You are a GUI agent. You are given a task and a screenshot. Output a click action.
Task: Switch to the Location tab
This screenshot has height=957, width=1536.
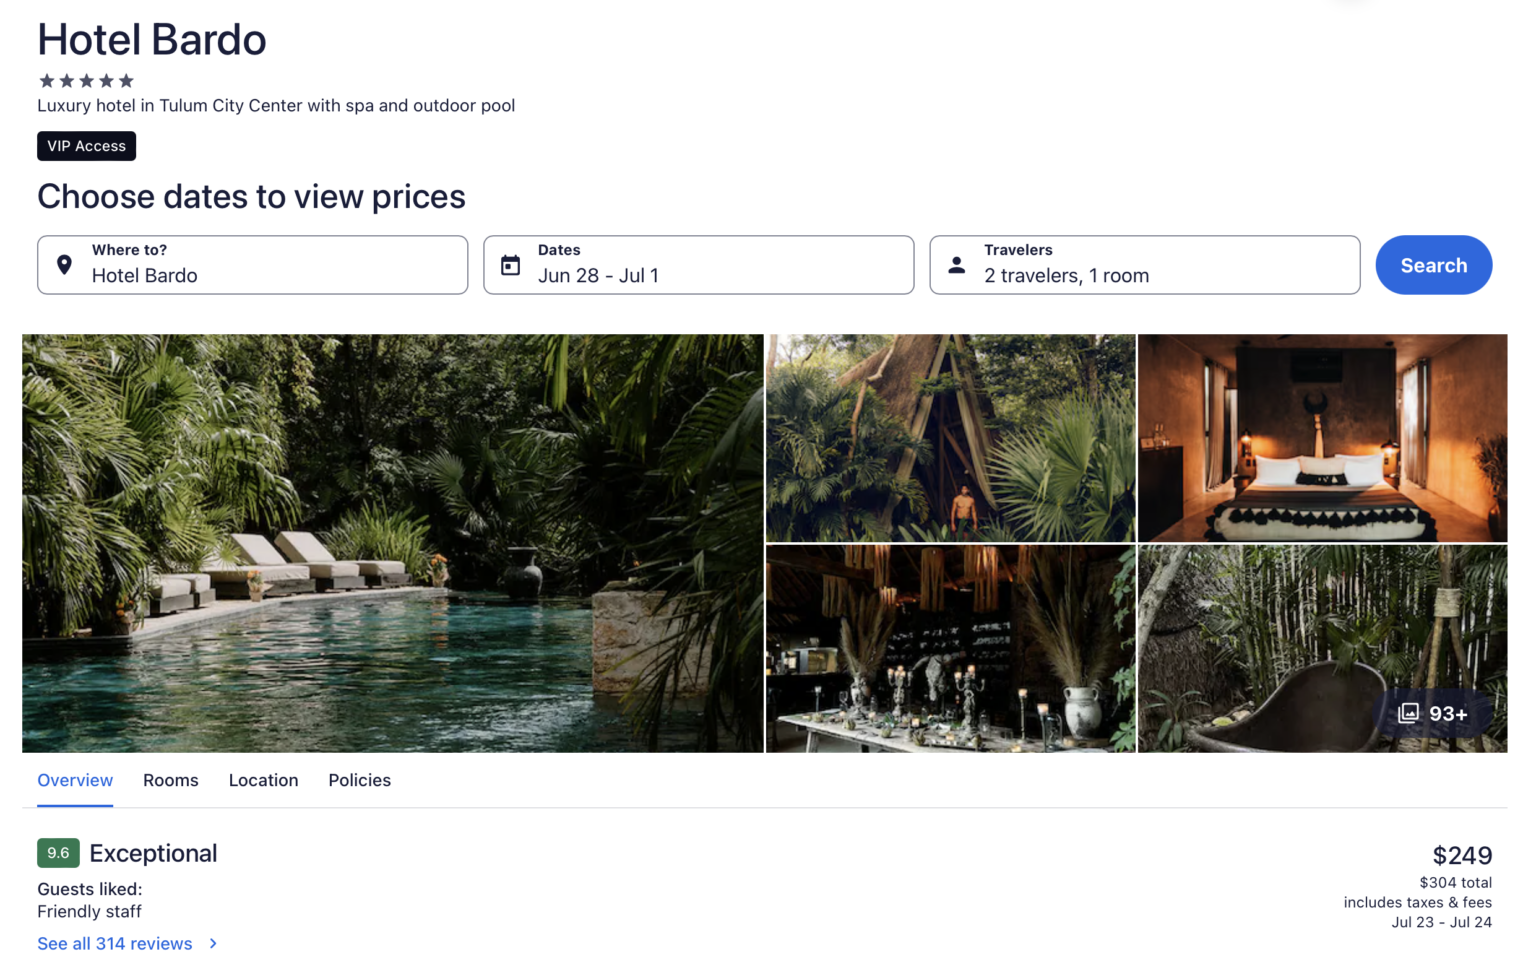263,780
